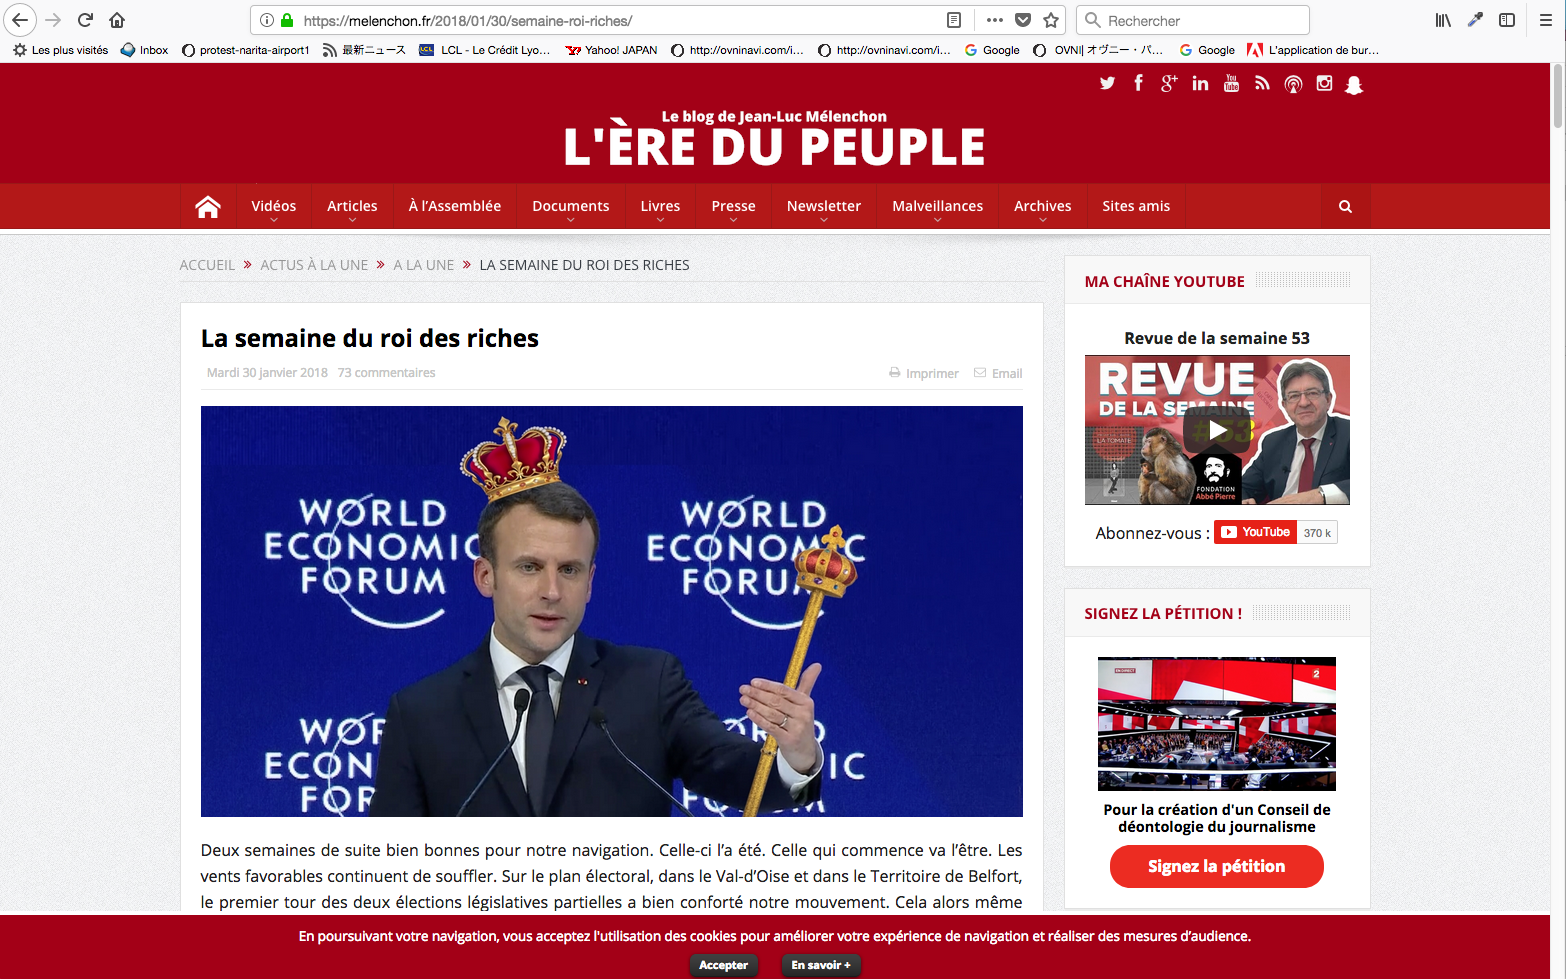The image size is (1566, 979).
Task: Open the 73 commentaires link
Action: click(x=386, y=373)
